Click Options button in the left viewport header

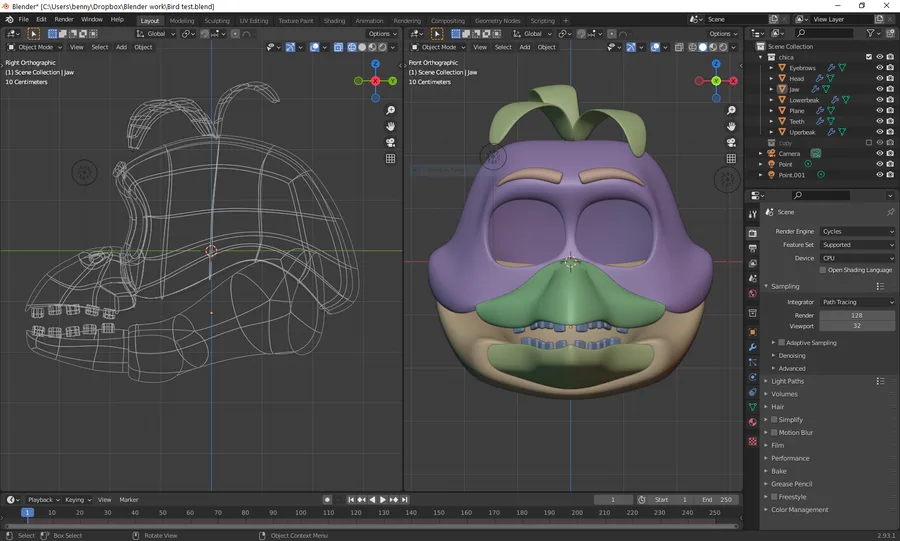point(382,33)
